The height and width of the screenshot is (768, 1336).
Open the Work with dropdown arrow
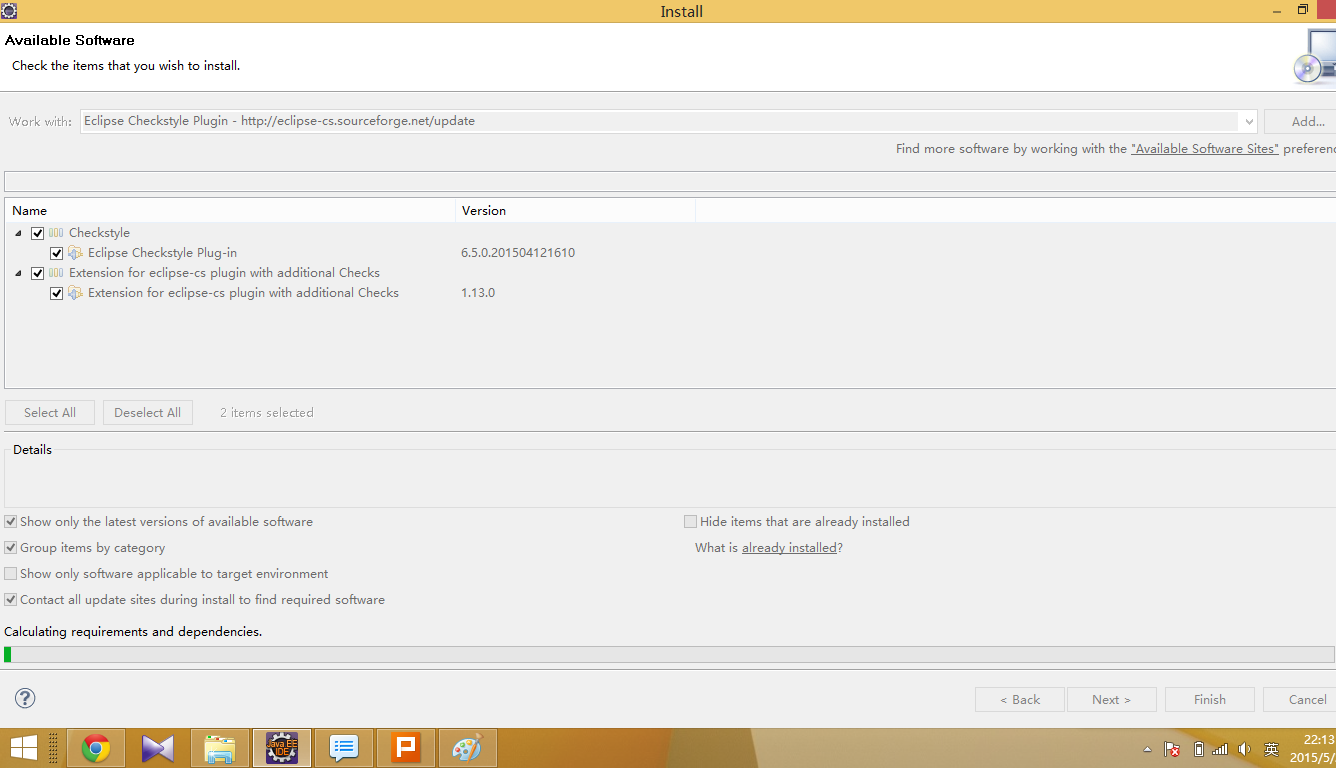tap(1247, 122)
